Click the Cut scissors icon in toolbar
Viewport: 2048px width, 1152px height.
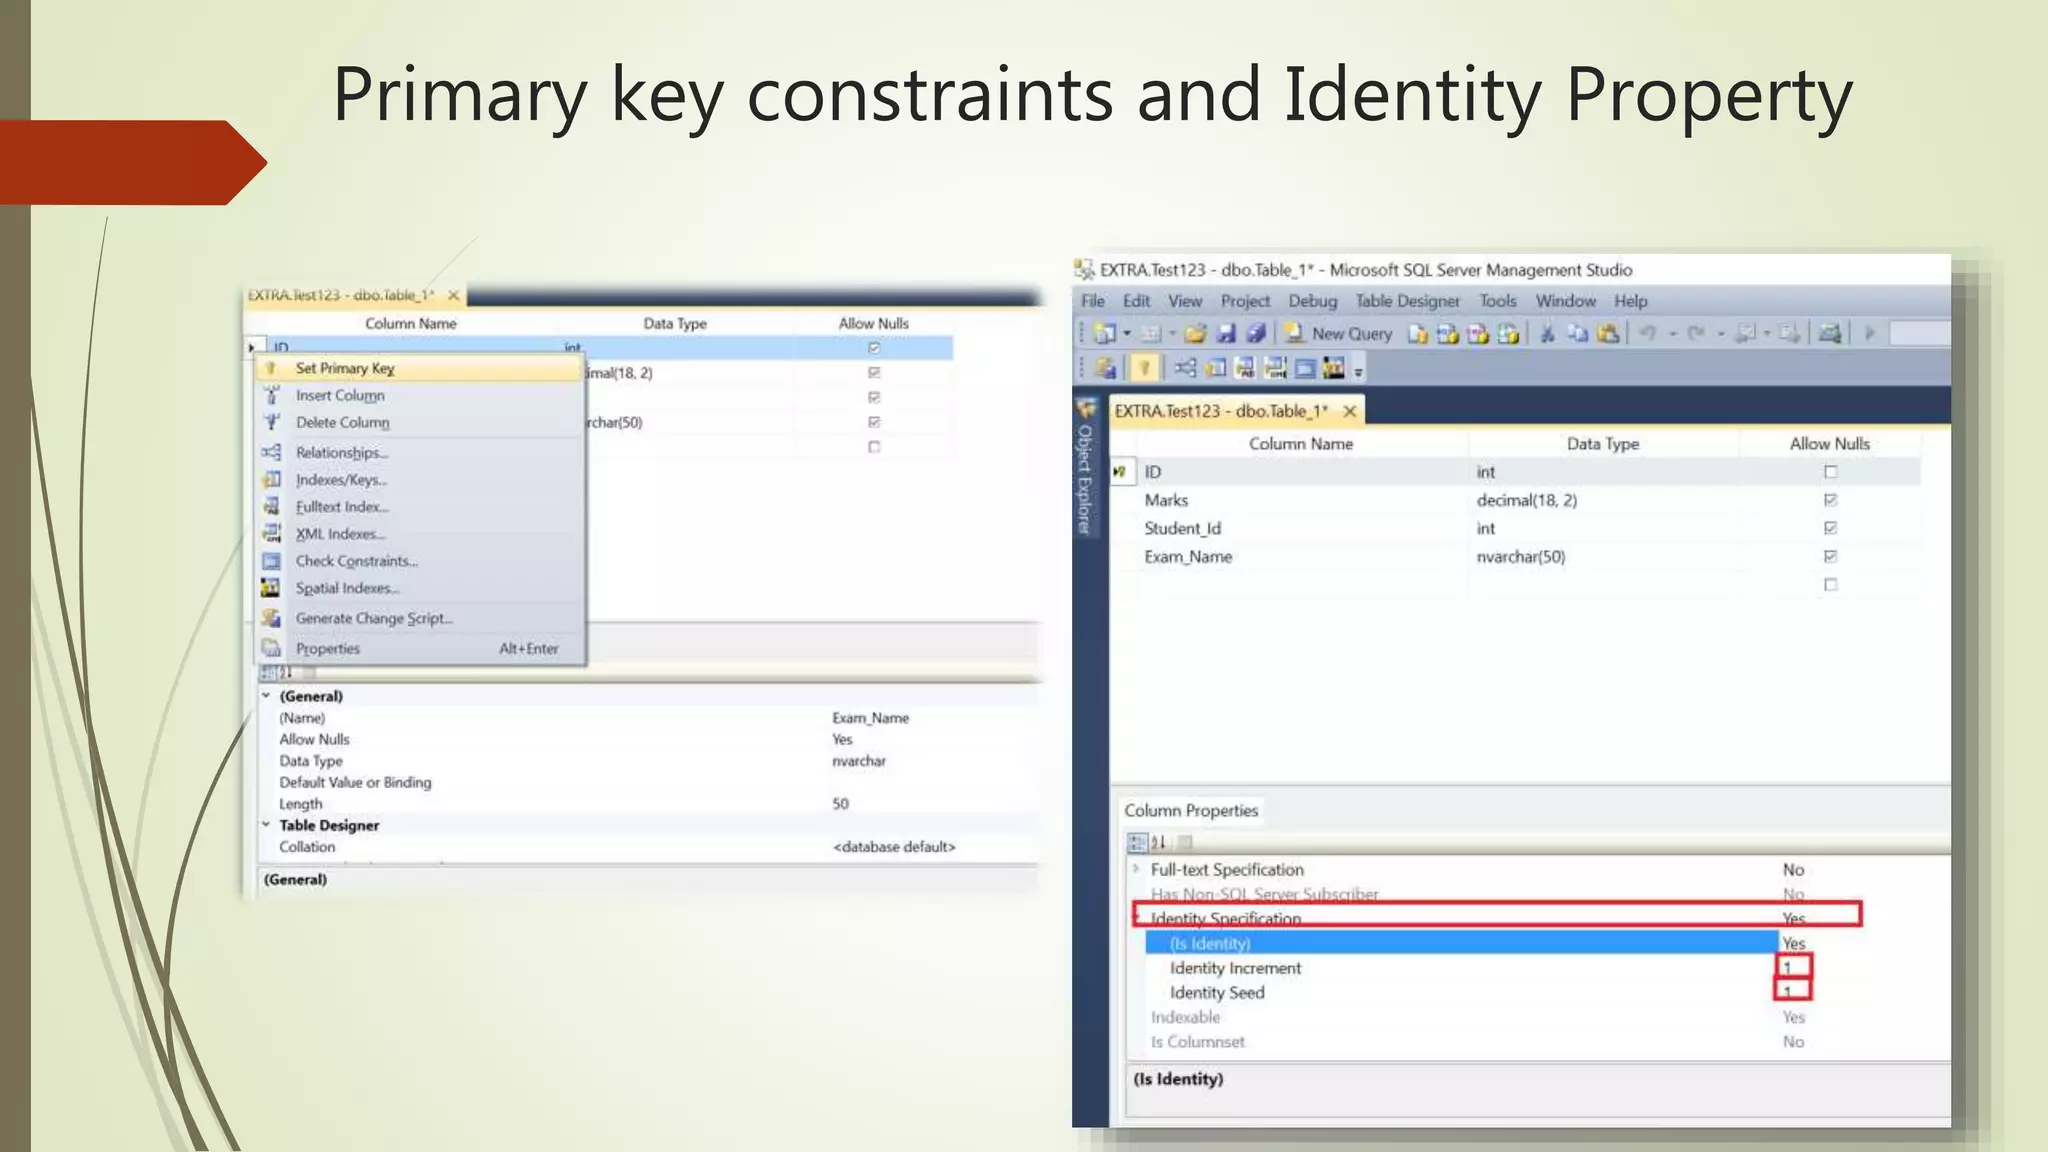tap(1547, 333)
